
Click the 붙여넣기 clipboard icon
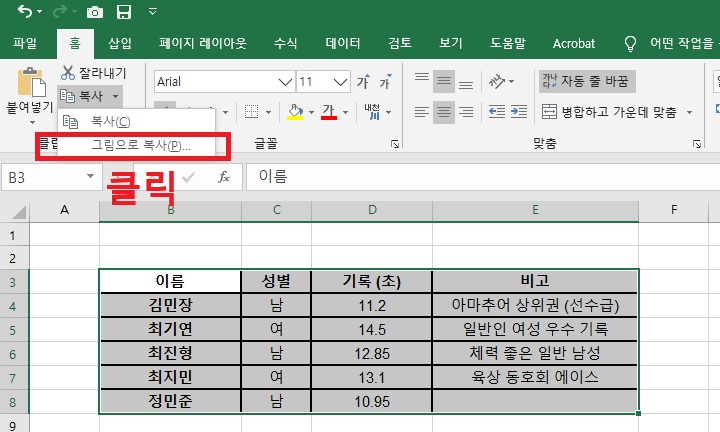tap(31, 83)
